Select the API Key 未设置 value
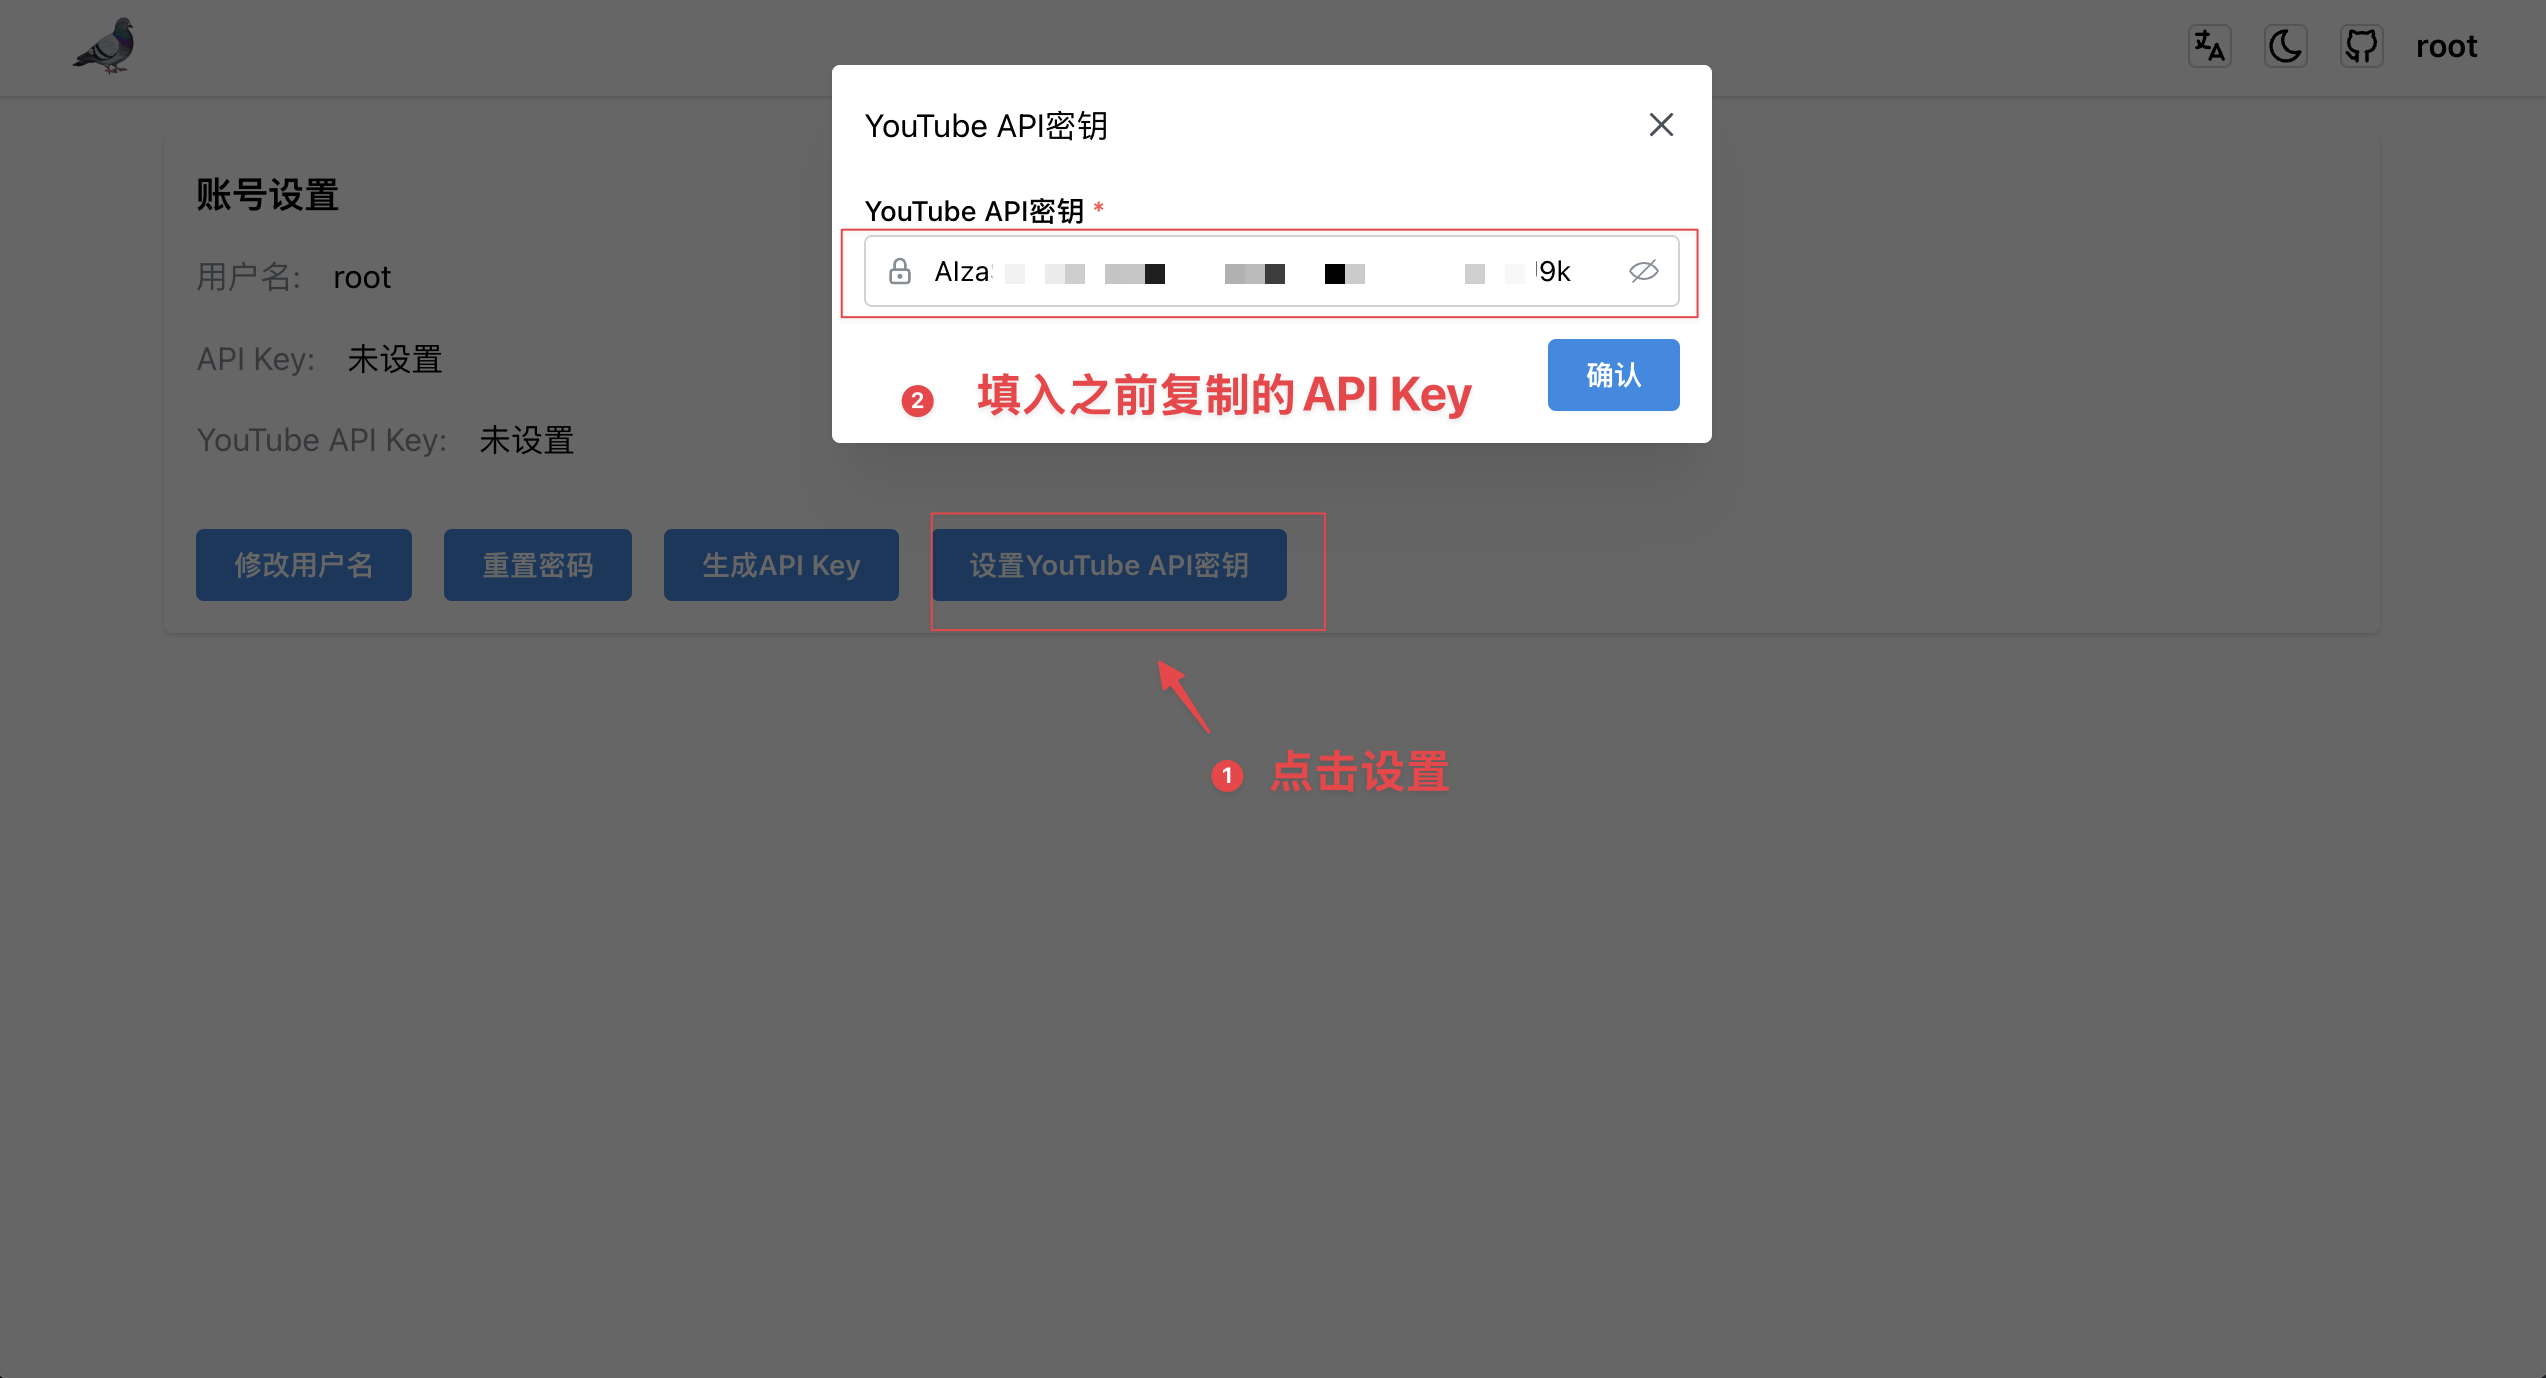Viewport: 2546px width, 1378px height. 395,359
